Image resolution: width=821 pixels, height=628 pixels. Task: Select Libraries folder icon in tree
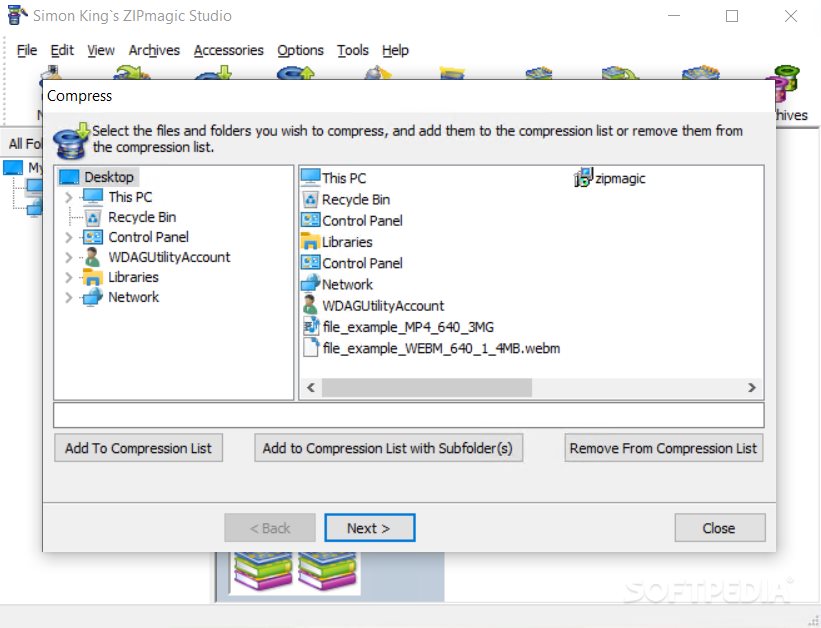[x=93, y=277]
